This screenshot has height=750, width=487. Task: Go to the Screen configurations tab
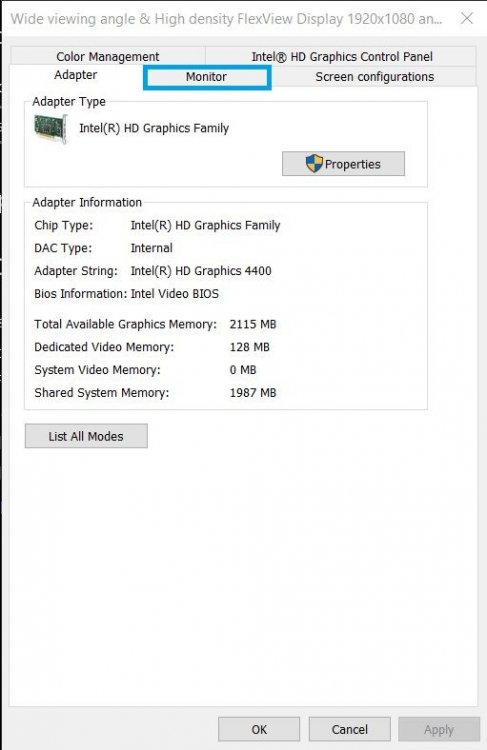click(x=374, y=77)
